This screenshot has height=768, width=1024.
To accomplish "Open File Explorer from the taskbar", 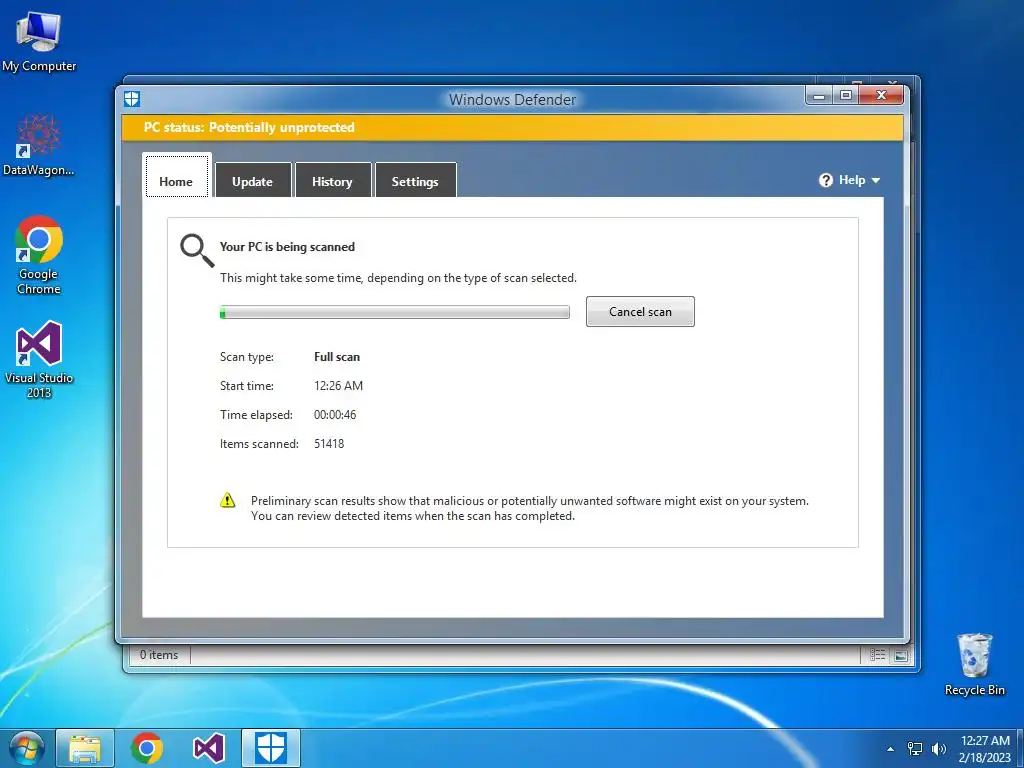I will click(85, 748).
